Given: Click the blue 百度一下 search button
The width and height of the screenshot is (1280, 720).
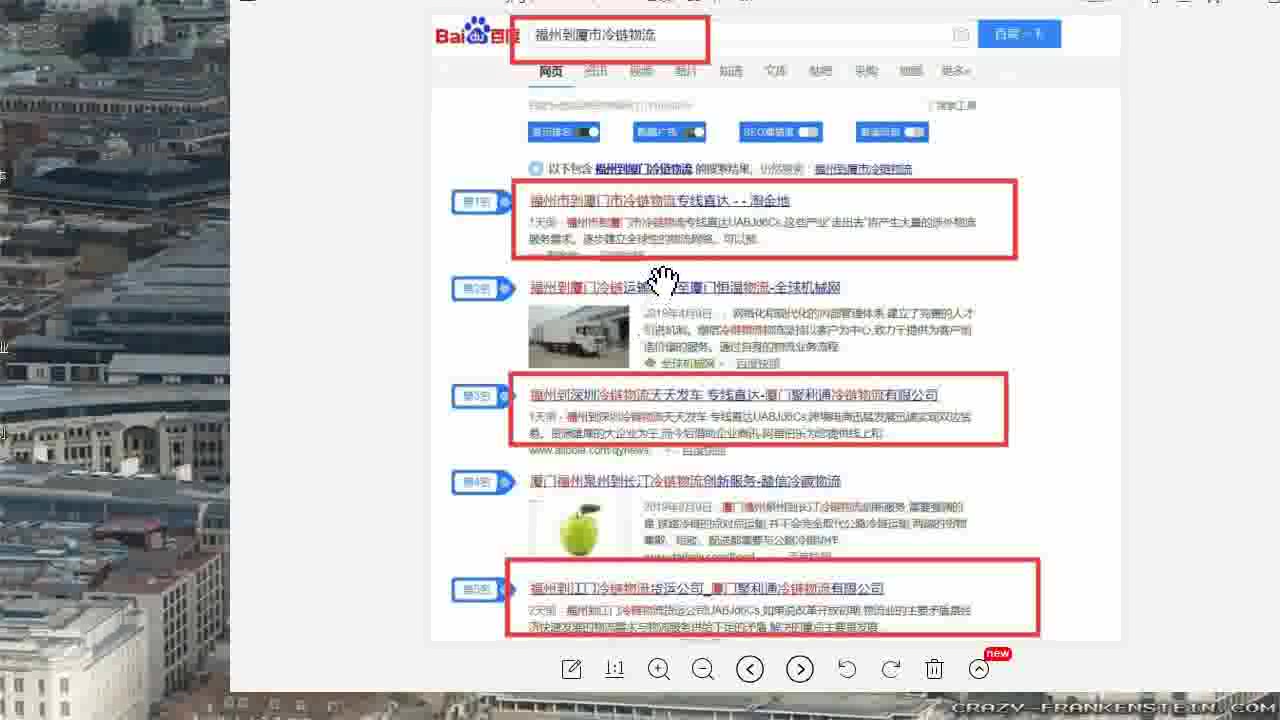Looking at the screenshot, I should tap(1018, 33).
